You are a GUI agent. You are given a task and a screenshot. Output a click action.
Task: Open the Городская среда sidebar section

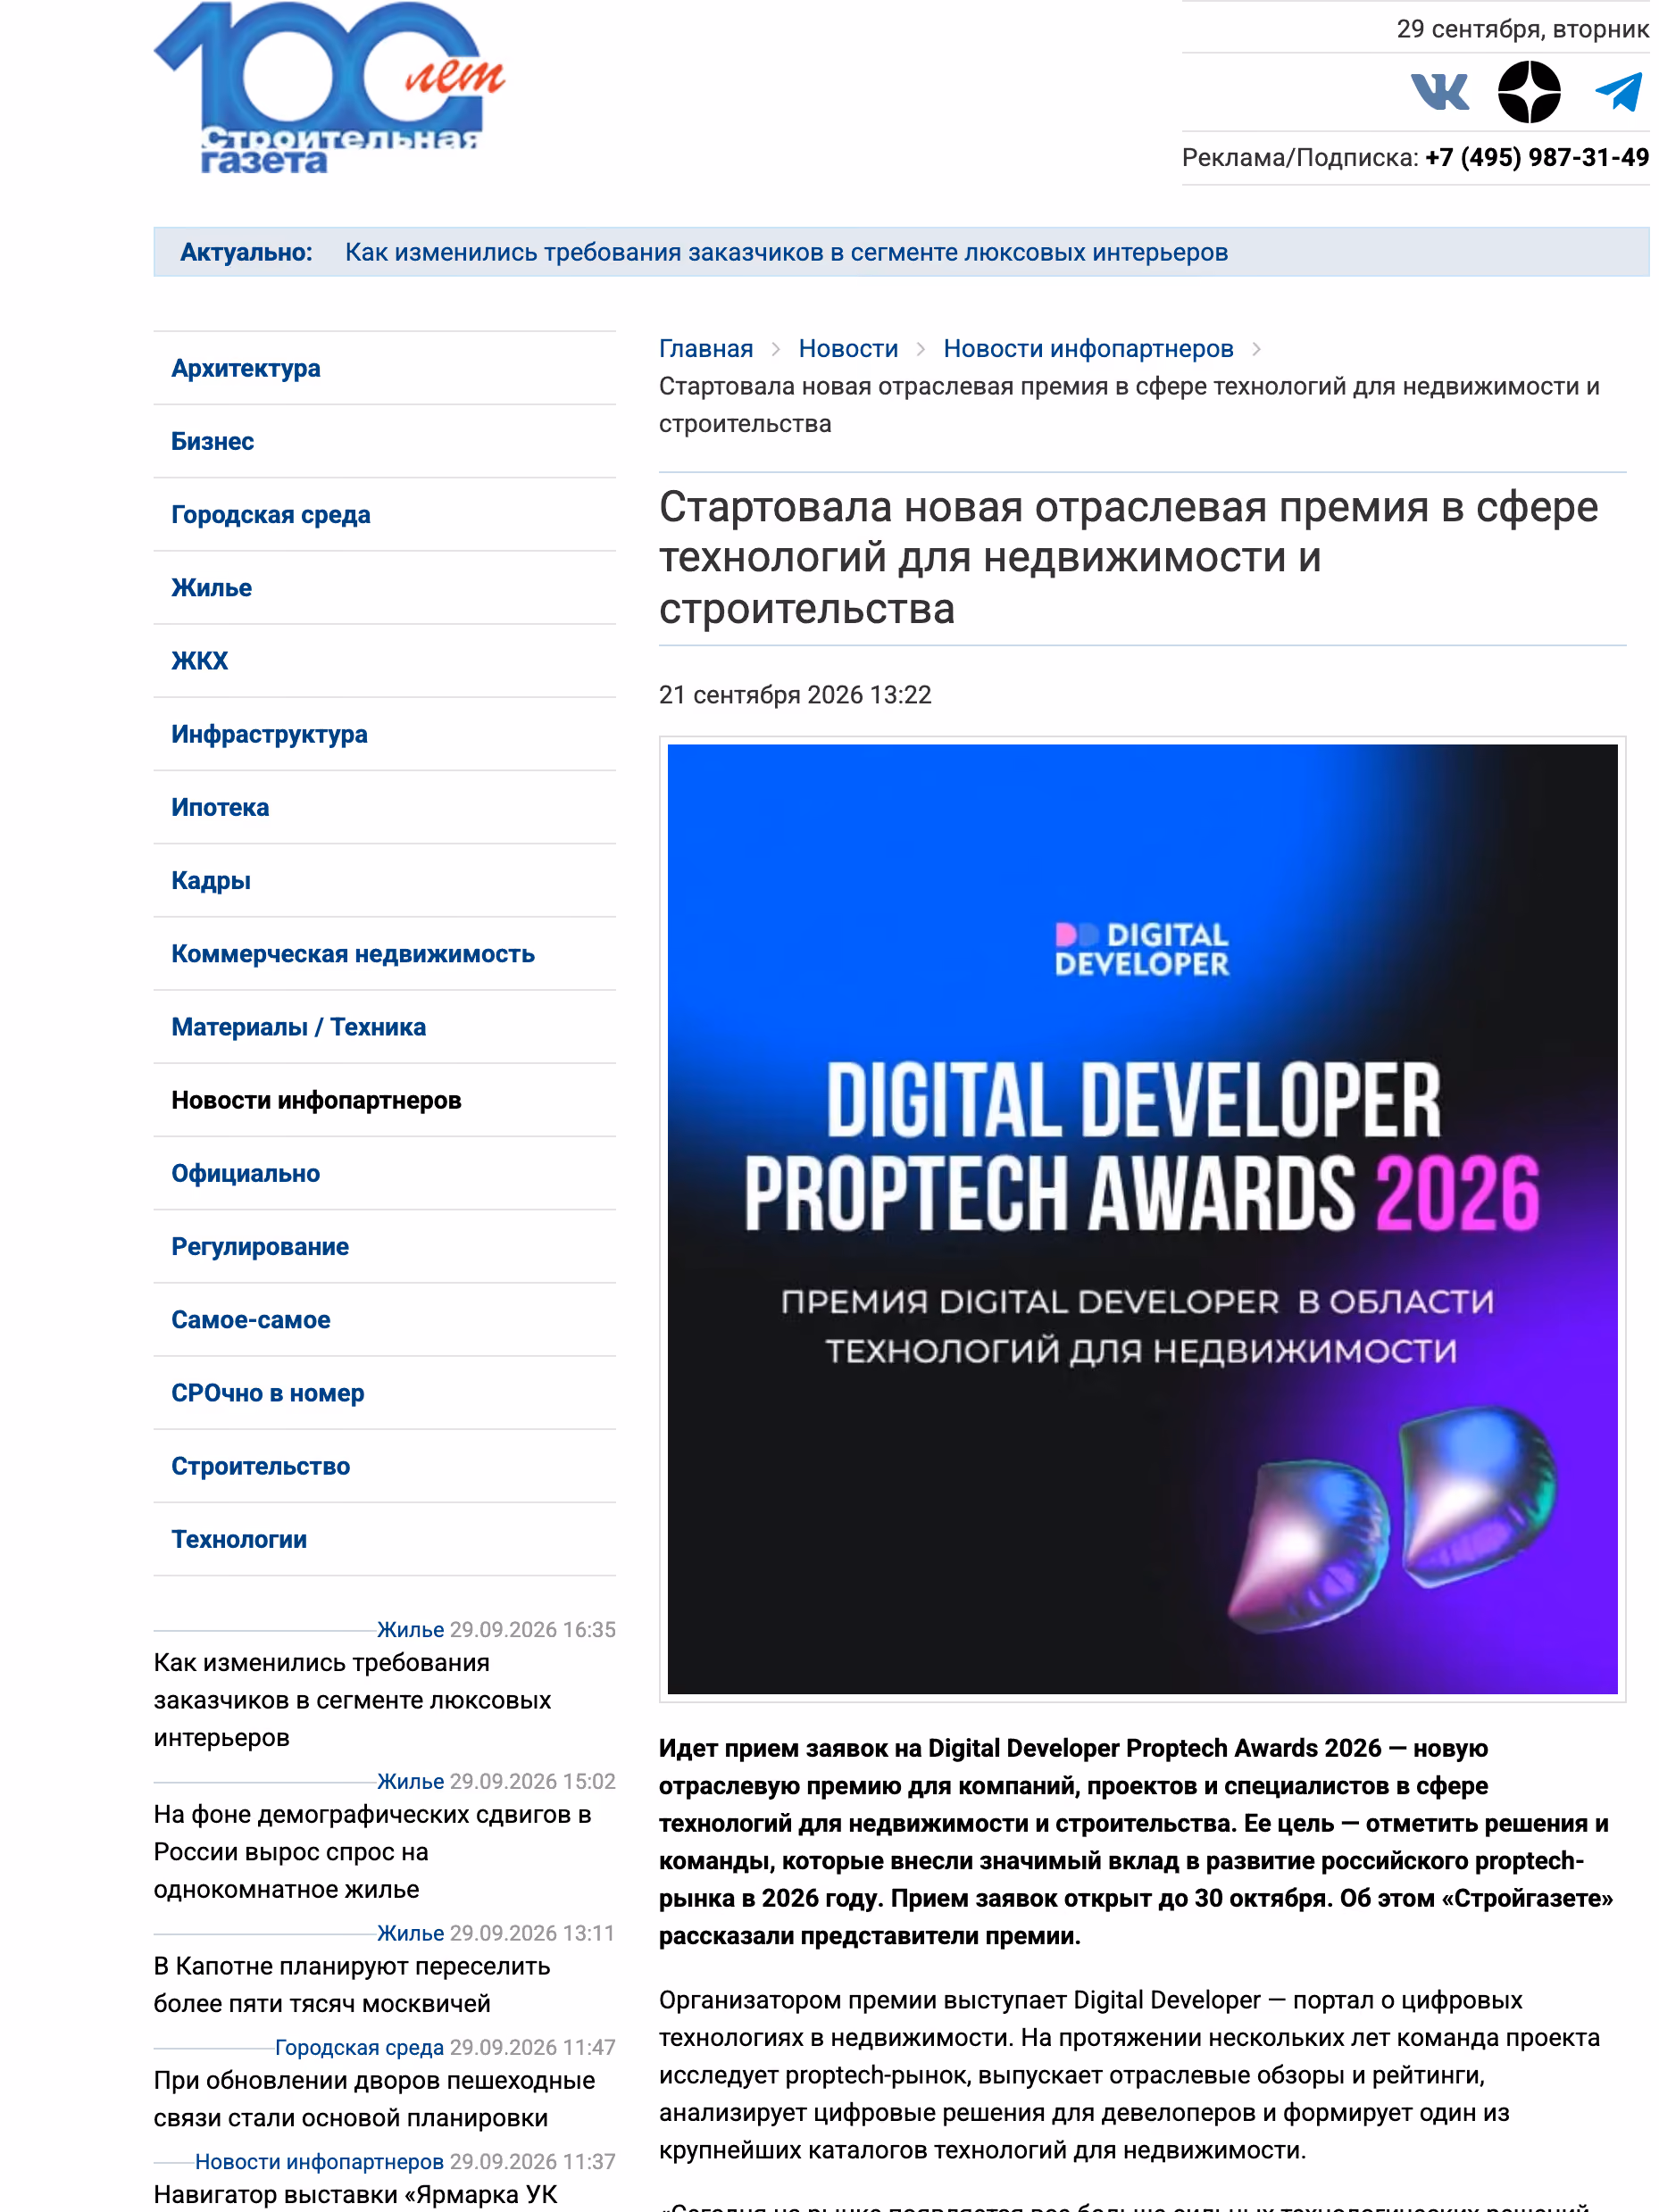click(x=270, y=514)
